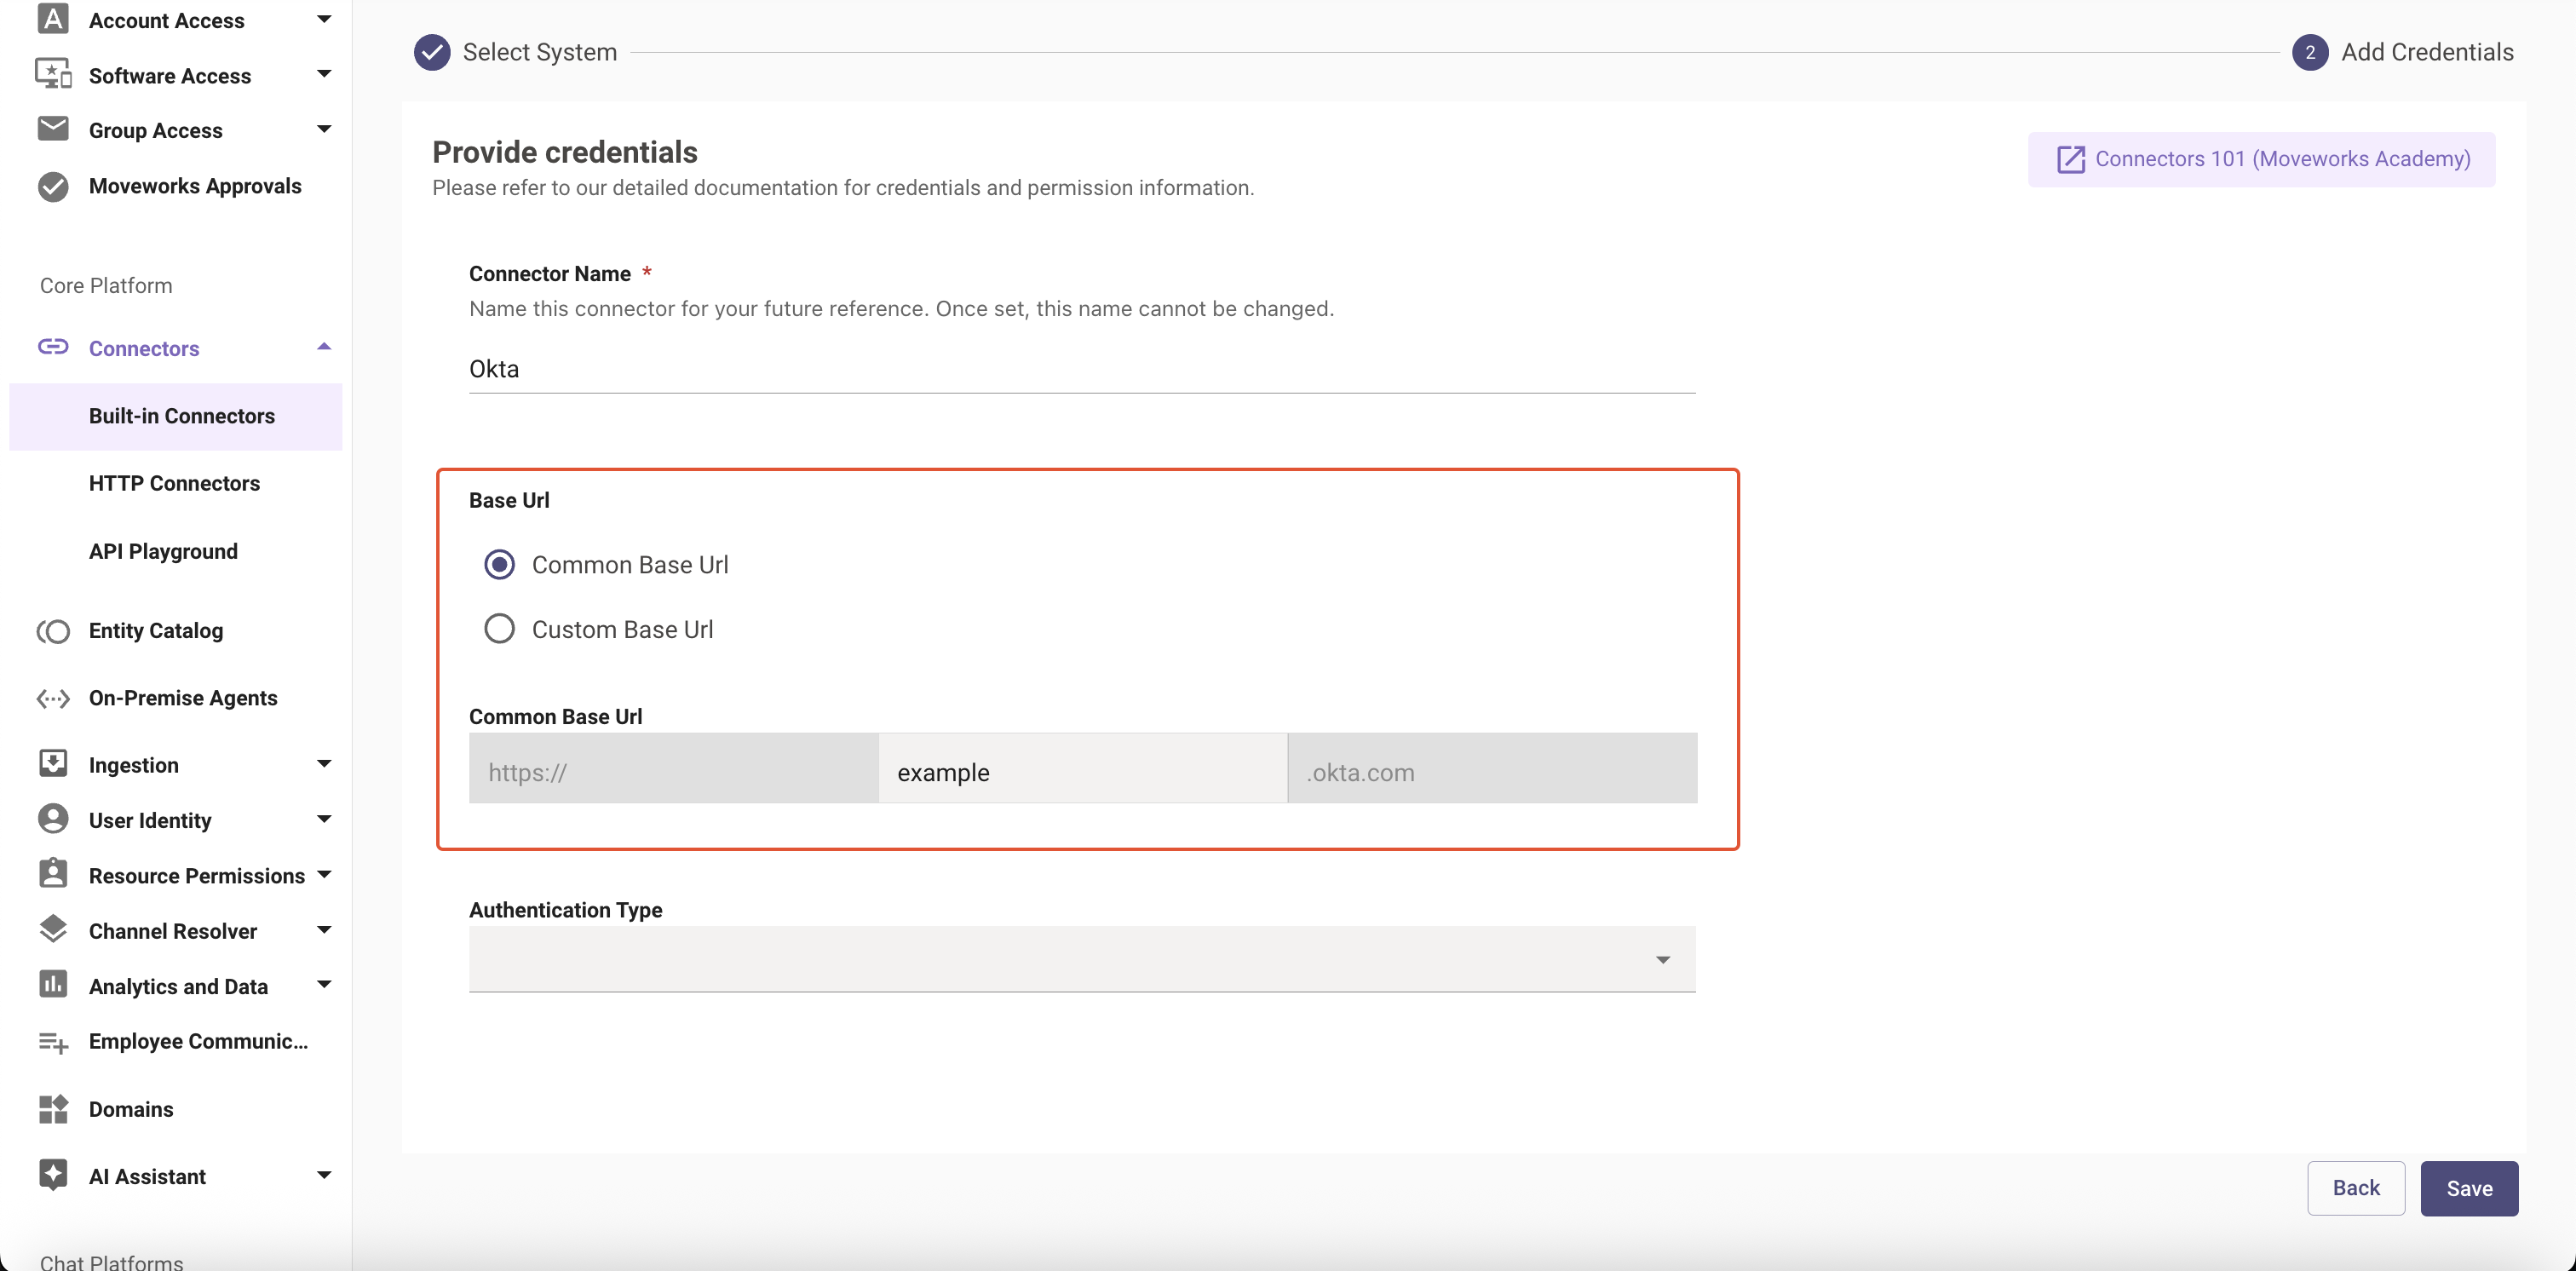Select the Custom Base Url radio button
Image resolution: width=2576 pixels, height=1271 pixels.
pos(499,629)
